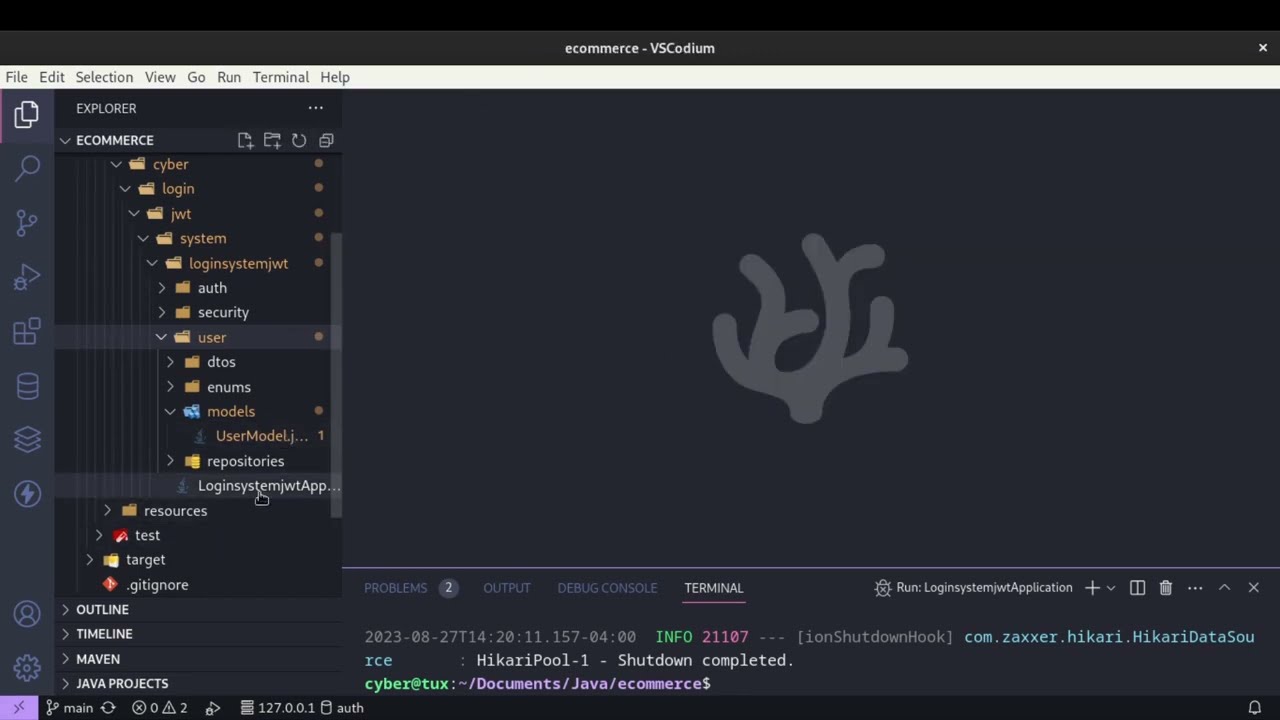Open the Manage gear icon
The image size is (1280, 720).
point(27,667)
